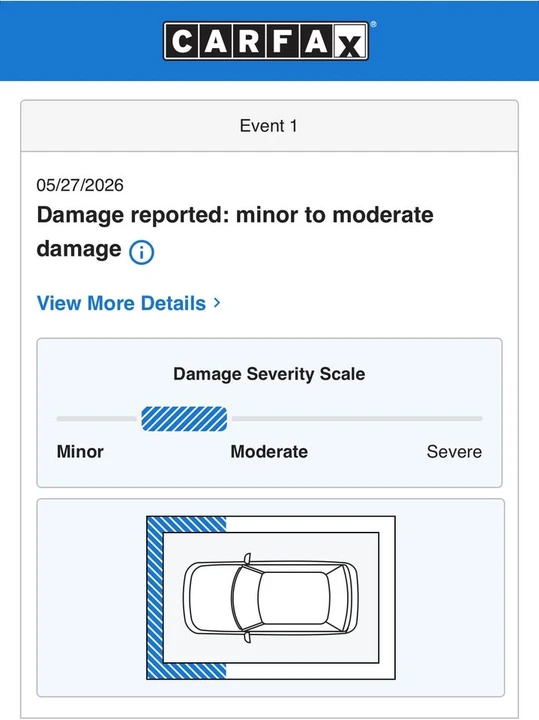Click the Minor label on severity scale
539x720 pixels.
coord(80,451)
